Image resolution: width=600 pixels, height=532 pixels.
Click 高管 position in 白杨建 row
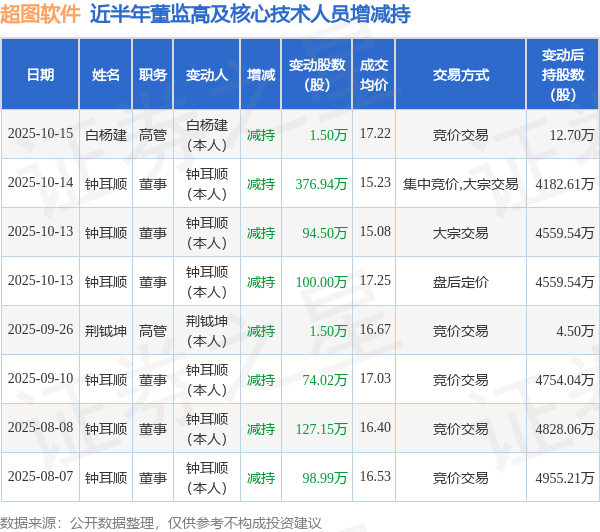pyautogui.click(x=153, y=135)
